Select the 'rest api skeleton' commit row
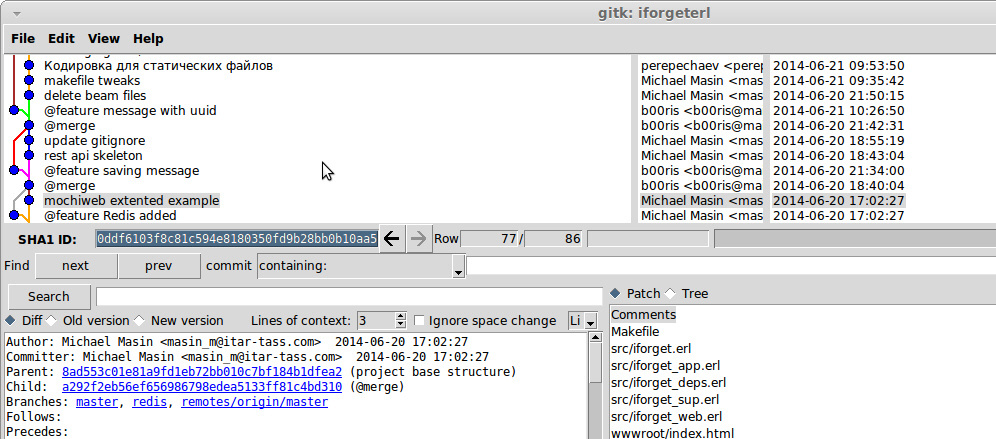The width and height of the screenshot is (996, 439). (93, 156)
